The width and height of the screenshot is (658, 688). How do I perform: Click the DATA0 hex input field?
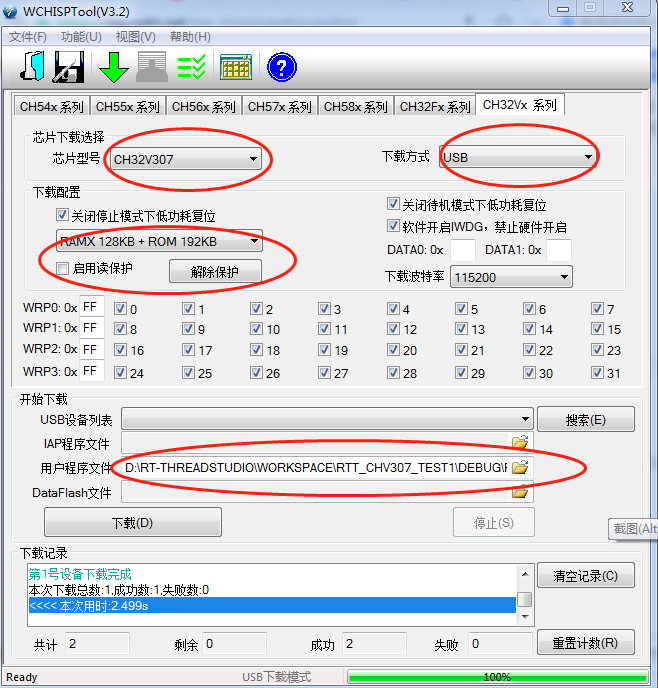click(463, 250)
